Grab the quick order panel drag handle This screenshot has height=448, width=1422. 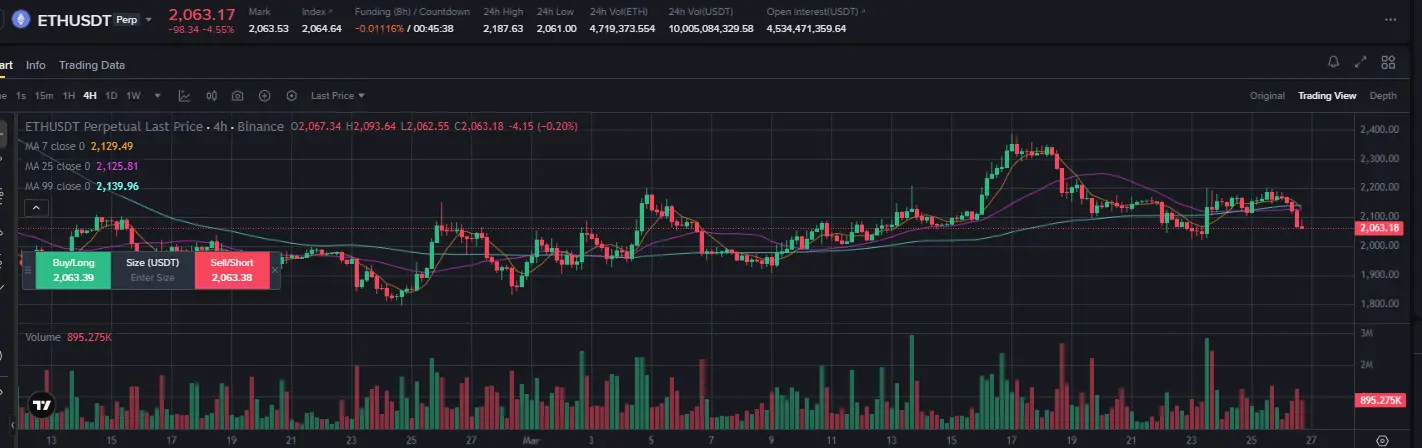click(28, 270)
